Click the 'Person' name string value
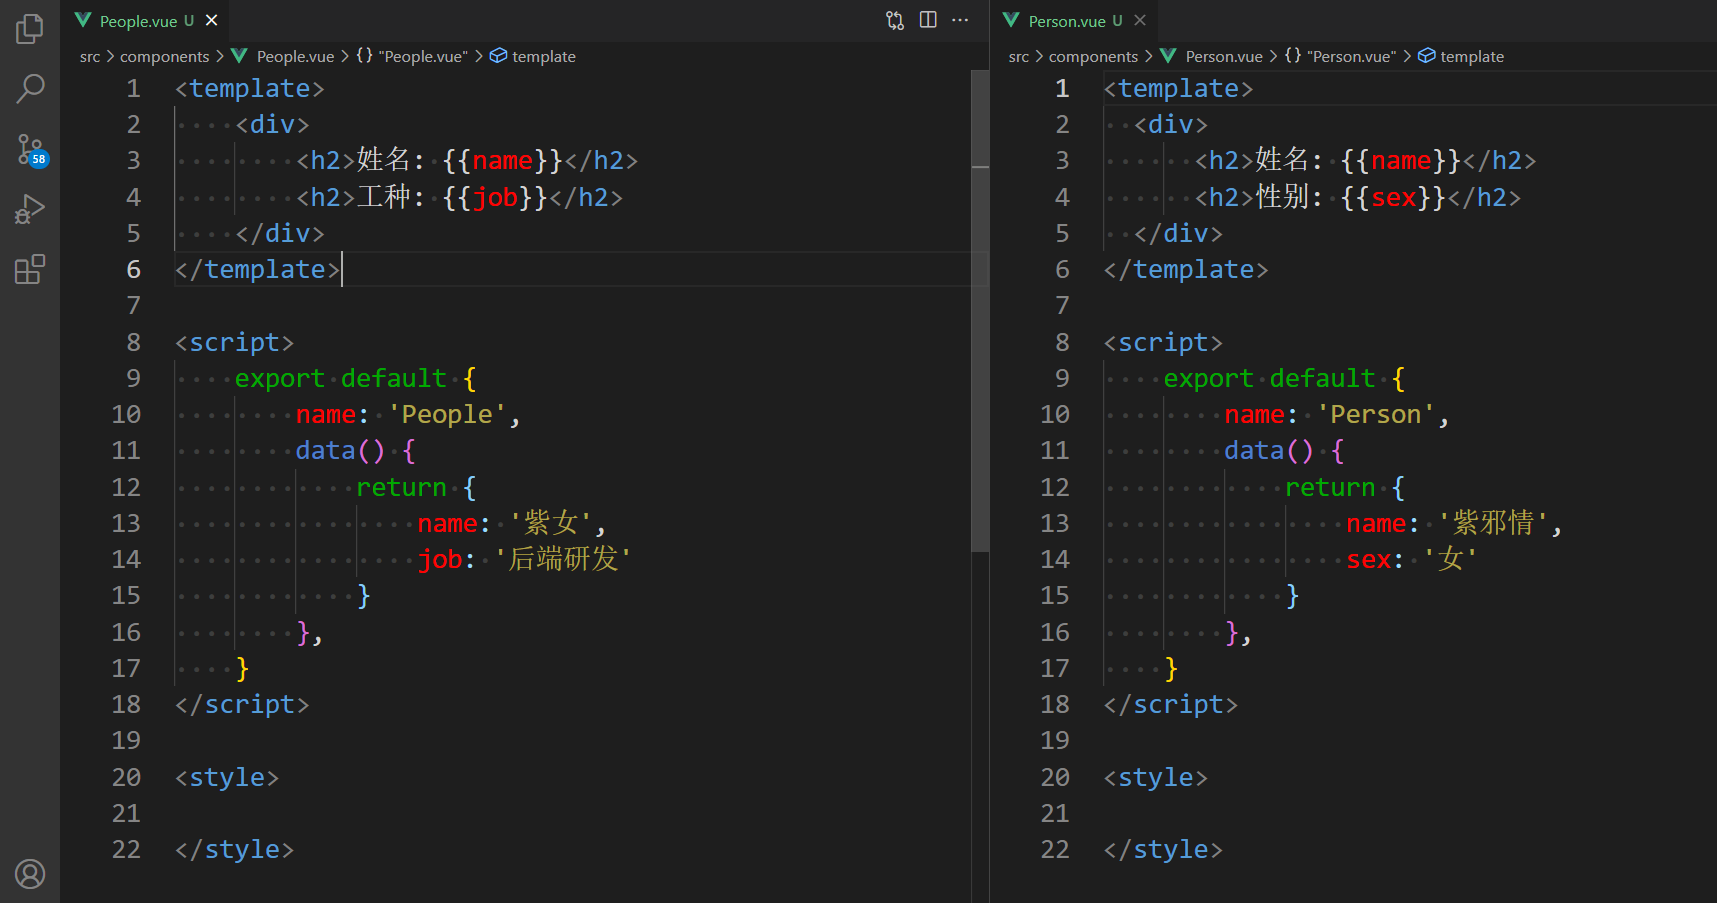Screen dimensions: 1717x903 (1377, 415)
